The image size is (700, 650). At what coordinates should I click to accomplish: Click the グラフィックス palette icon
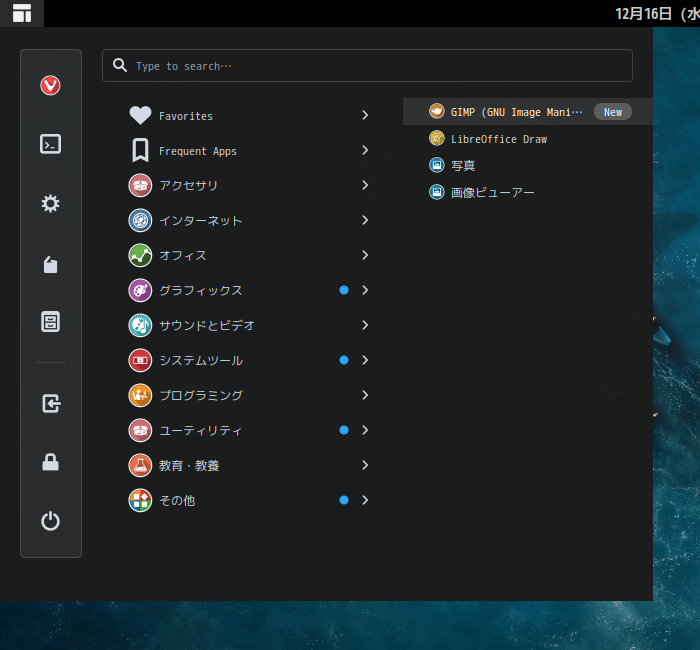pos(140,290)
